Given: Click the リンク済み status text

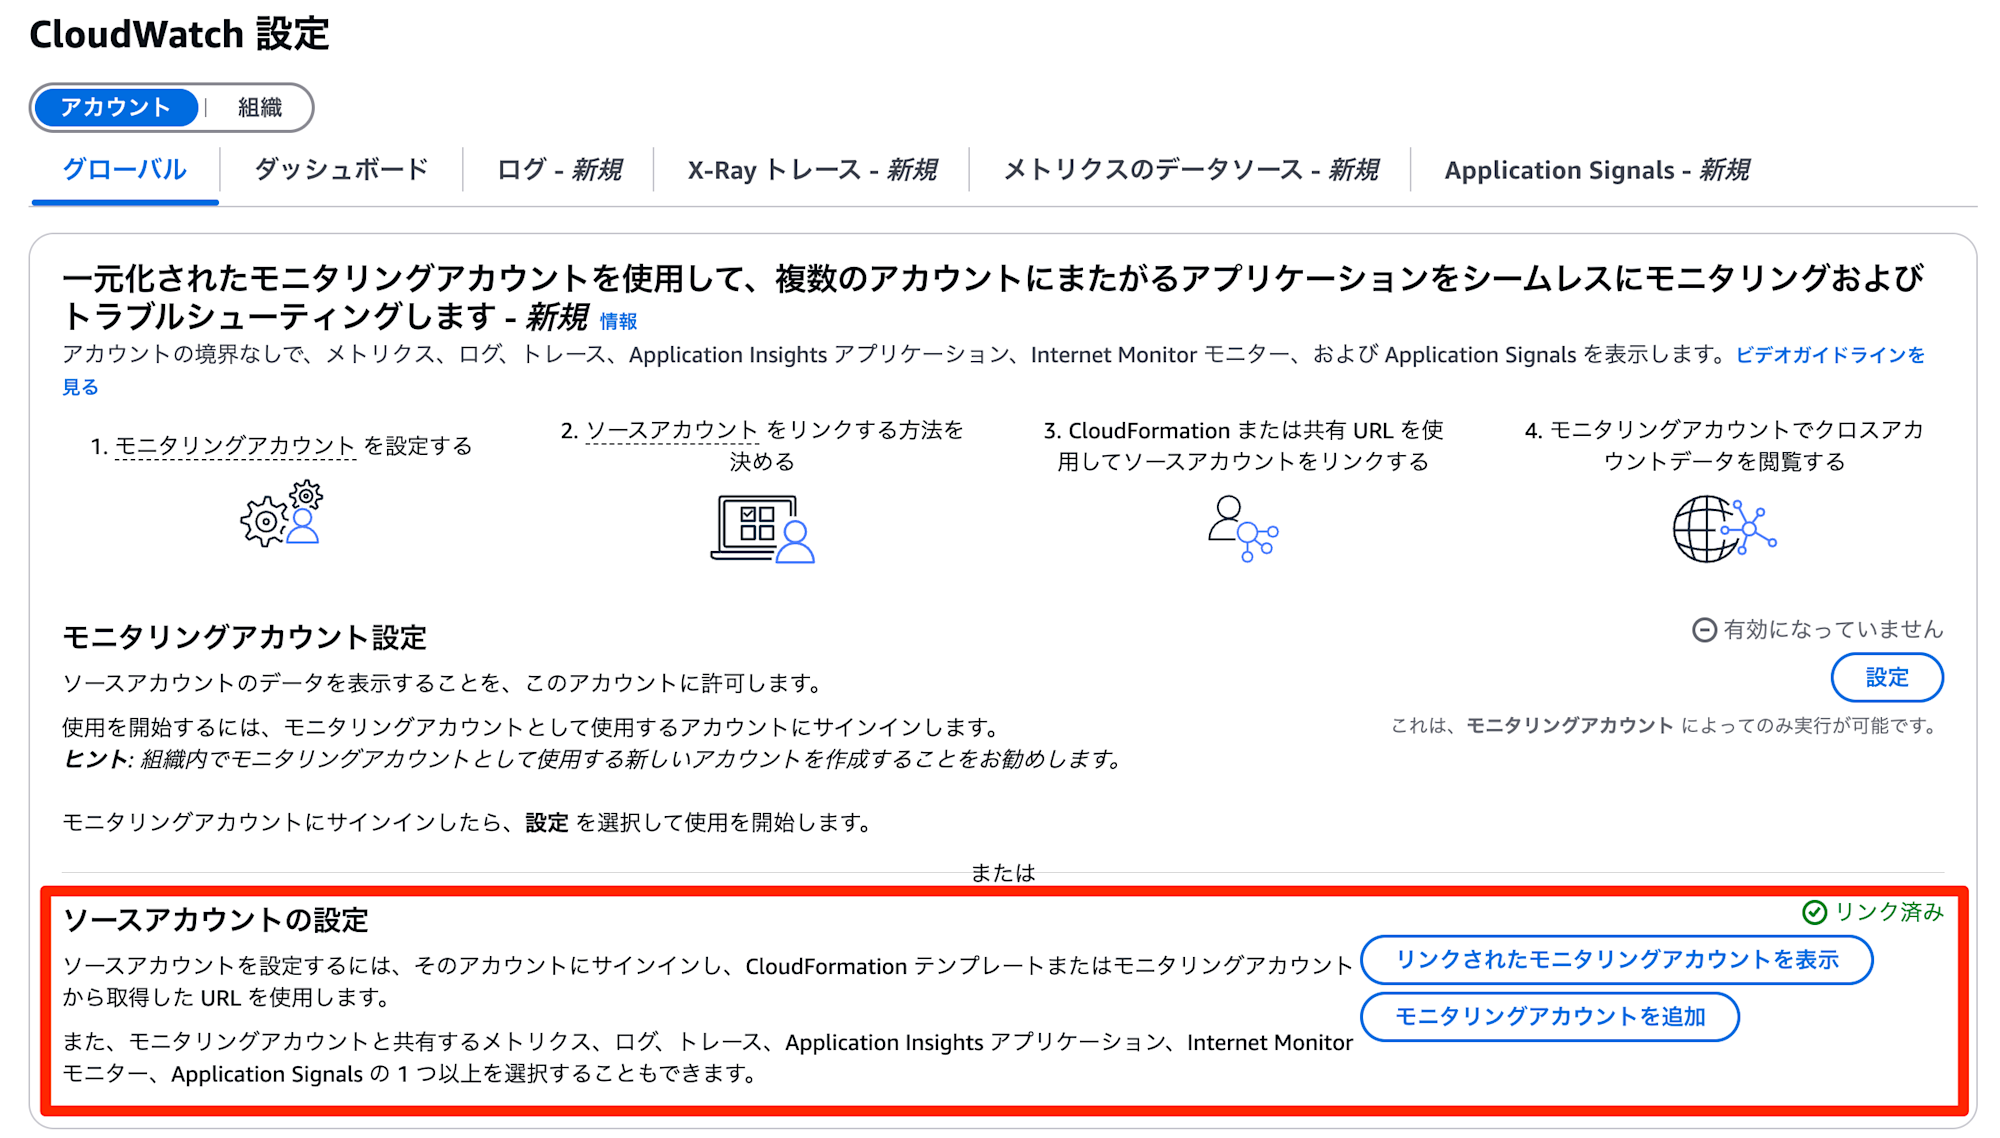Looking at the screenshot, I should 1889,912.
